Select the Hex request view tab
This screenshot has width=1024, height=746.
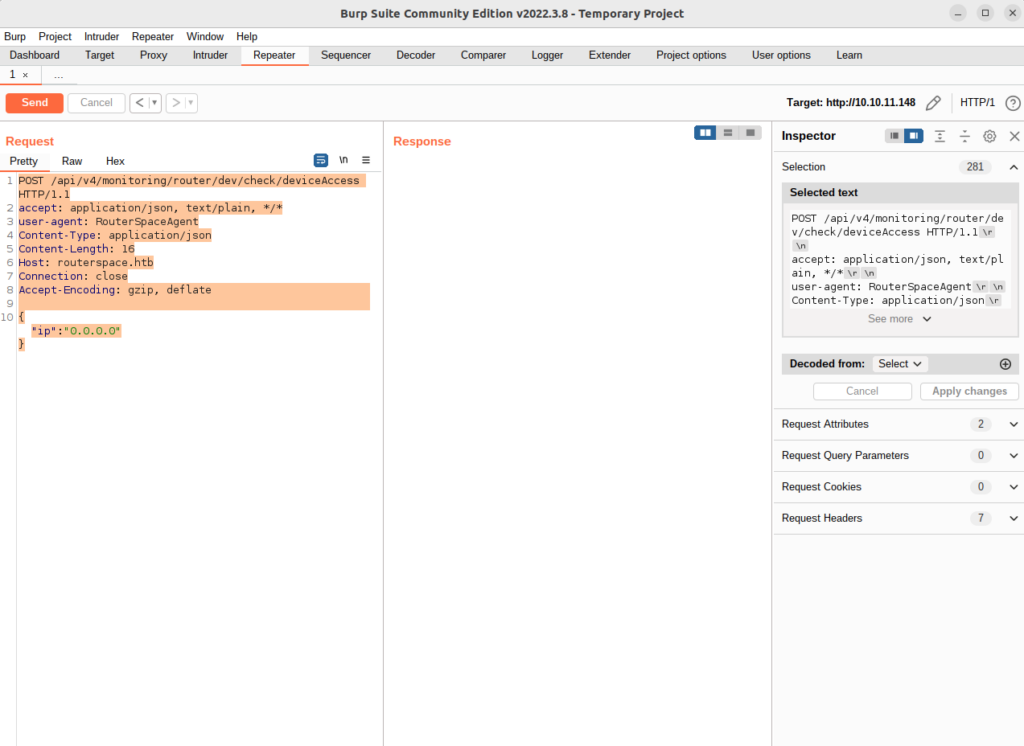pos(115,161)
